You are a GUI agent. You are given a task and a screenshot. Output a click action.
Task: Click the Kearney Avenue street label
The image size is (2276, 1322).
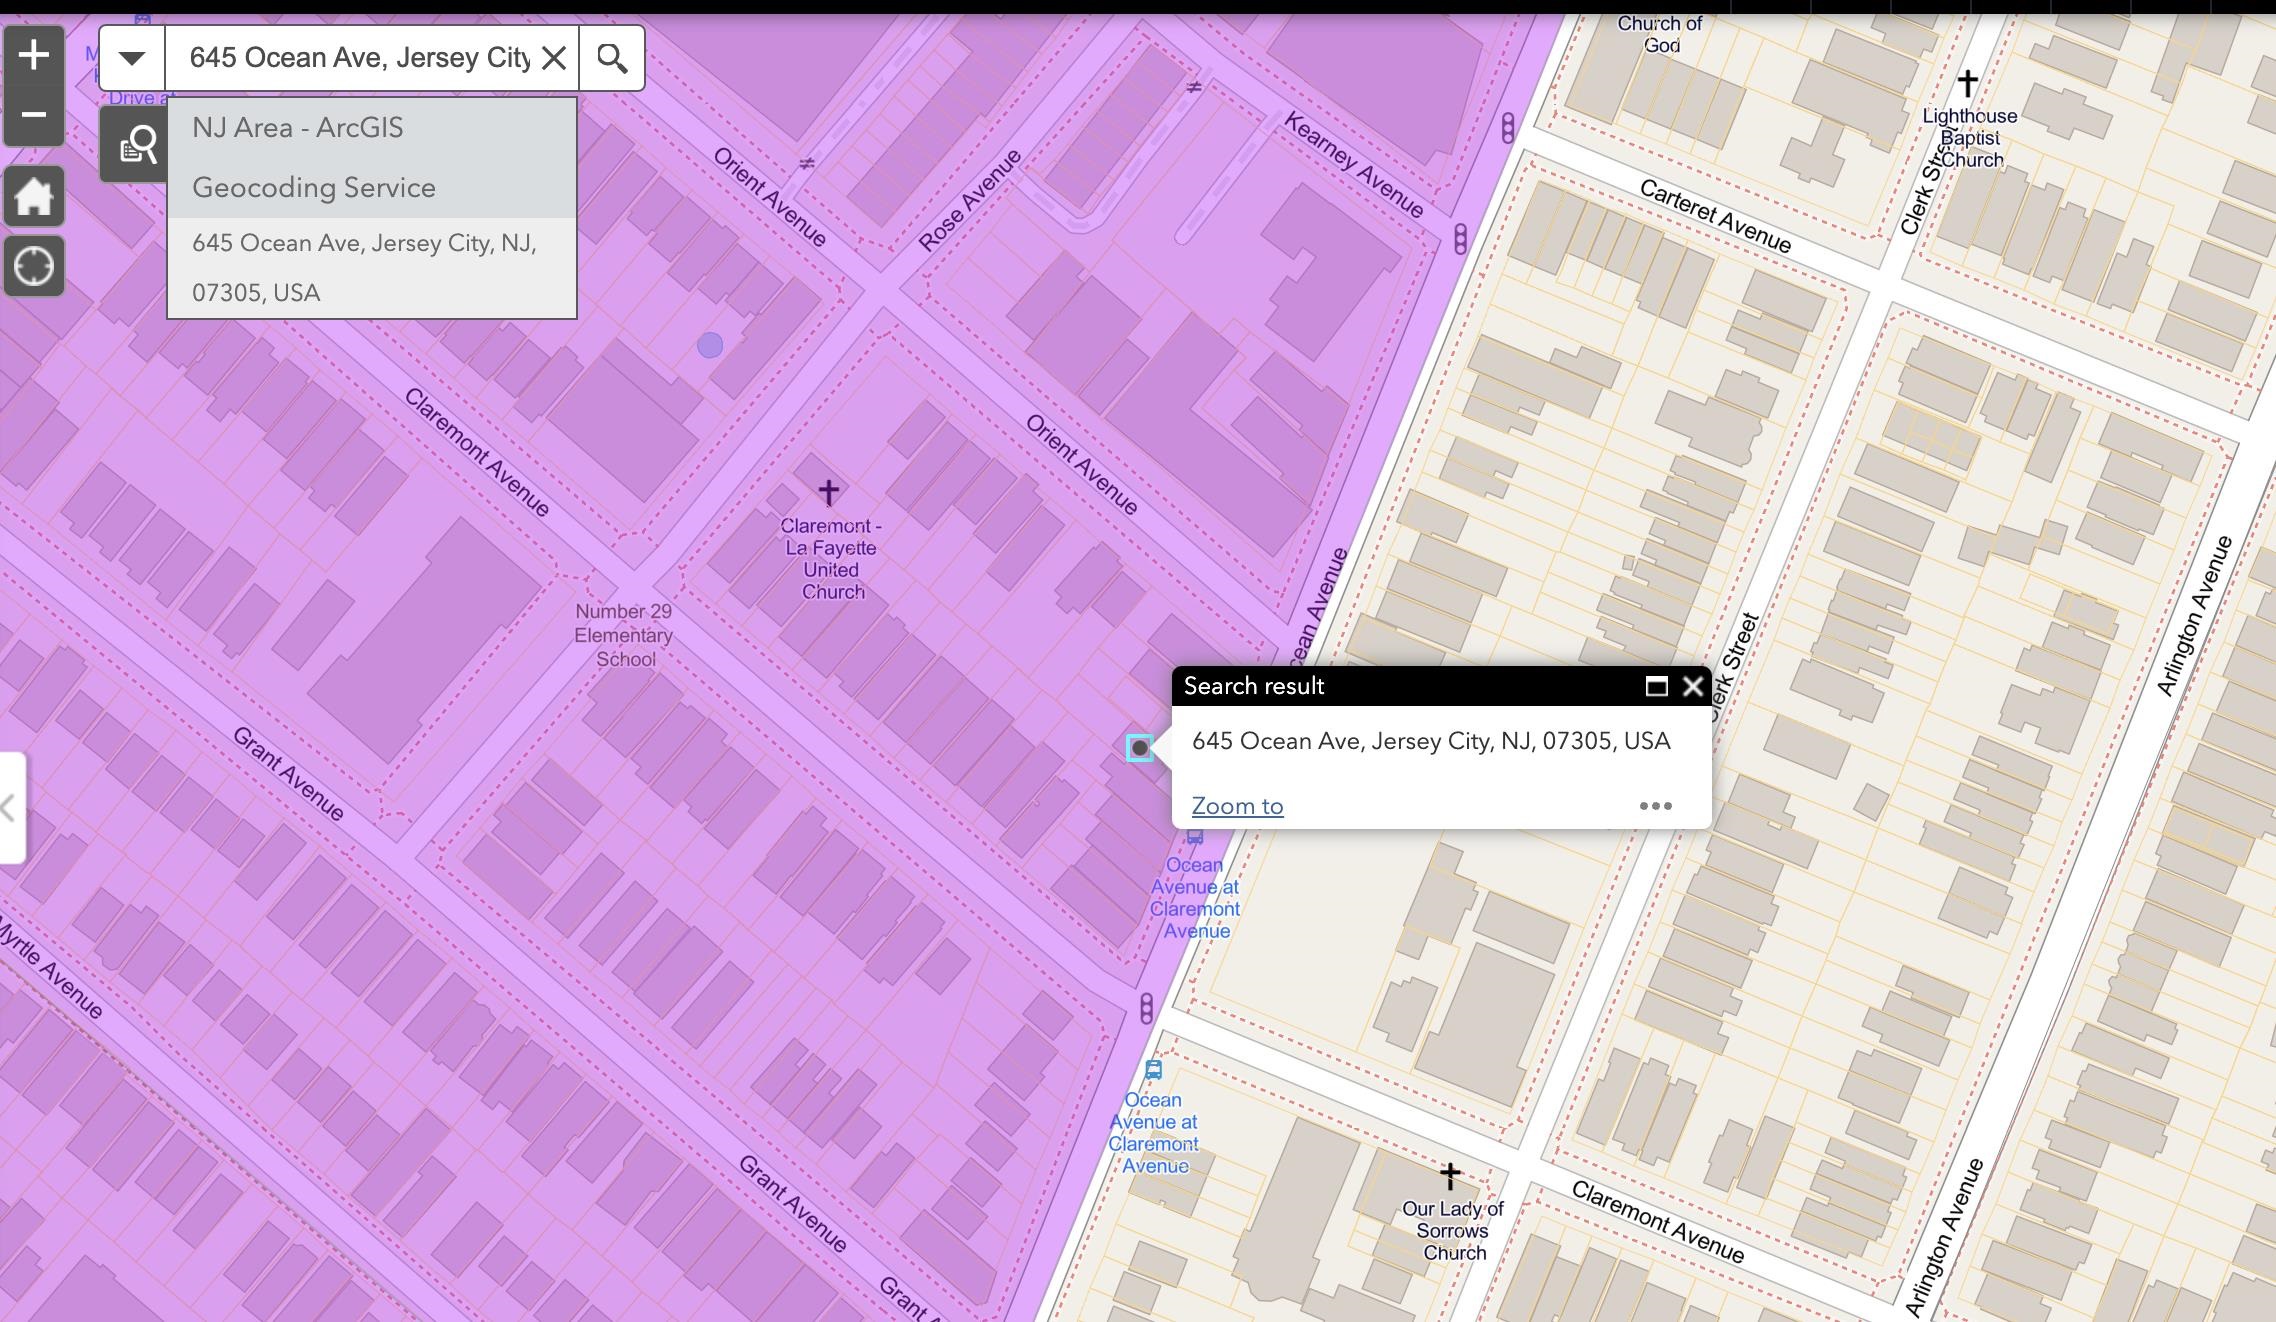(1354, 166)
